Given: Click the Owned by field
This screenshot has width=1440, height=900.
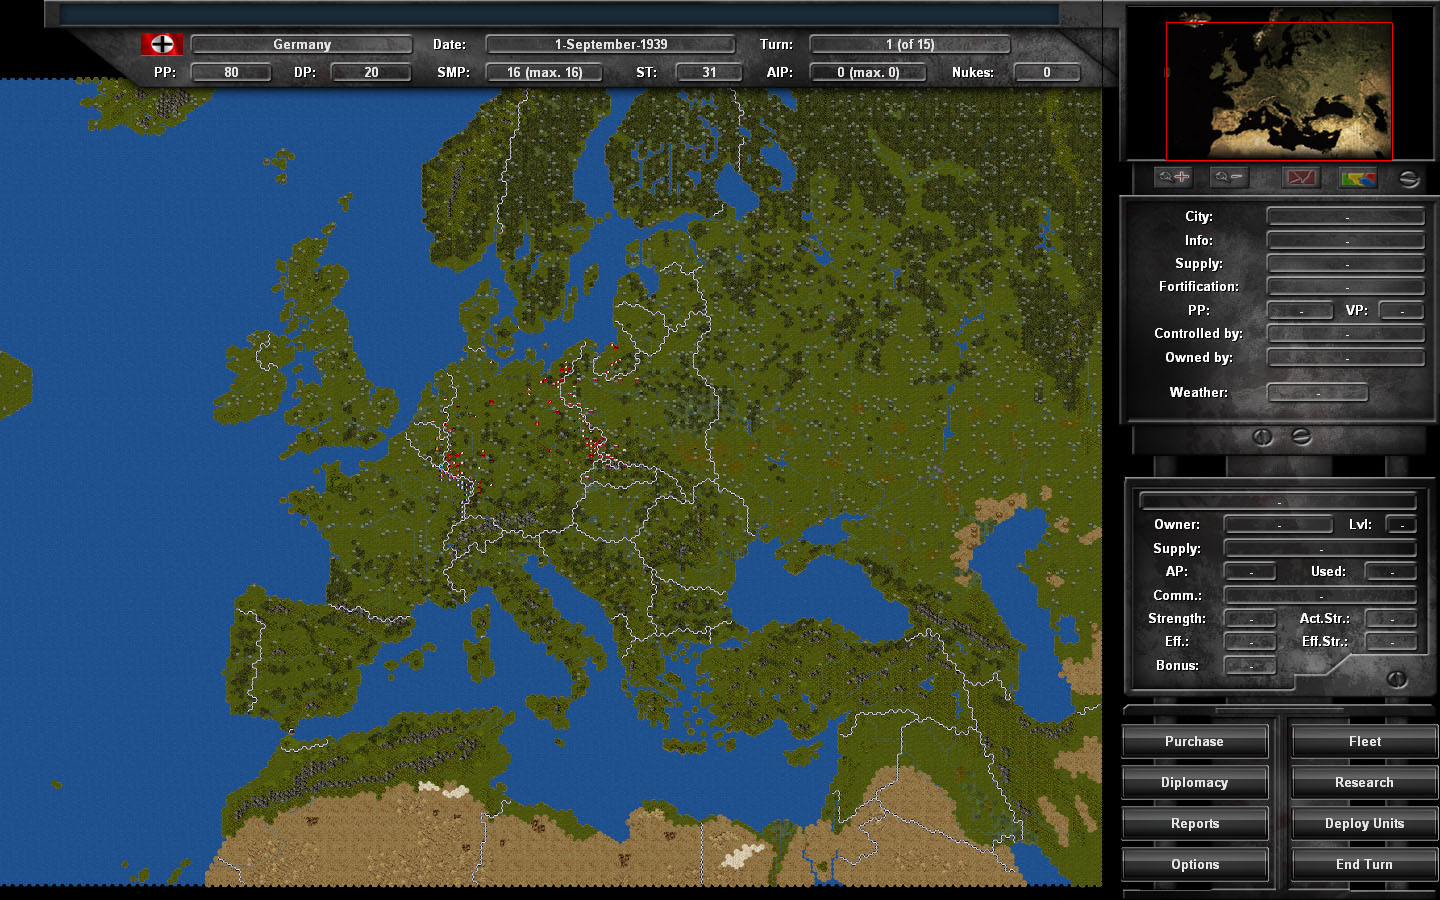Looking at the screenshot, I should (x=1346, y=357).
